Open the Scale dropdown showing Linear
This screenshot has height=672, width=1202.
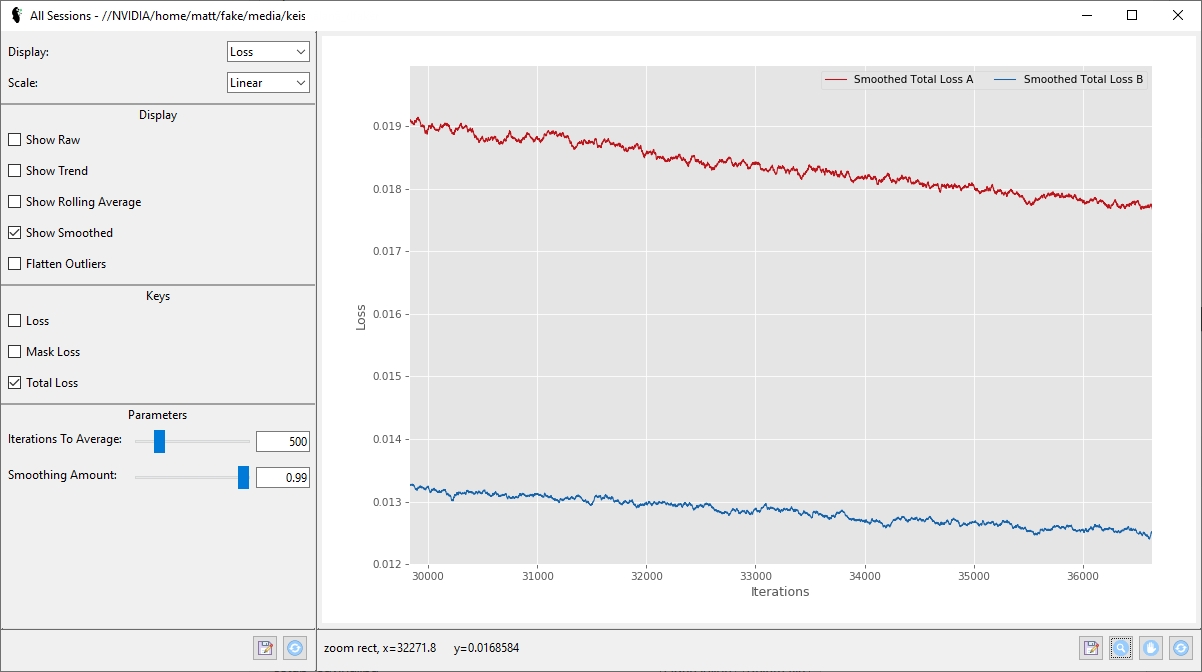coord(268,83)
